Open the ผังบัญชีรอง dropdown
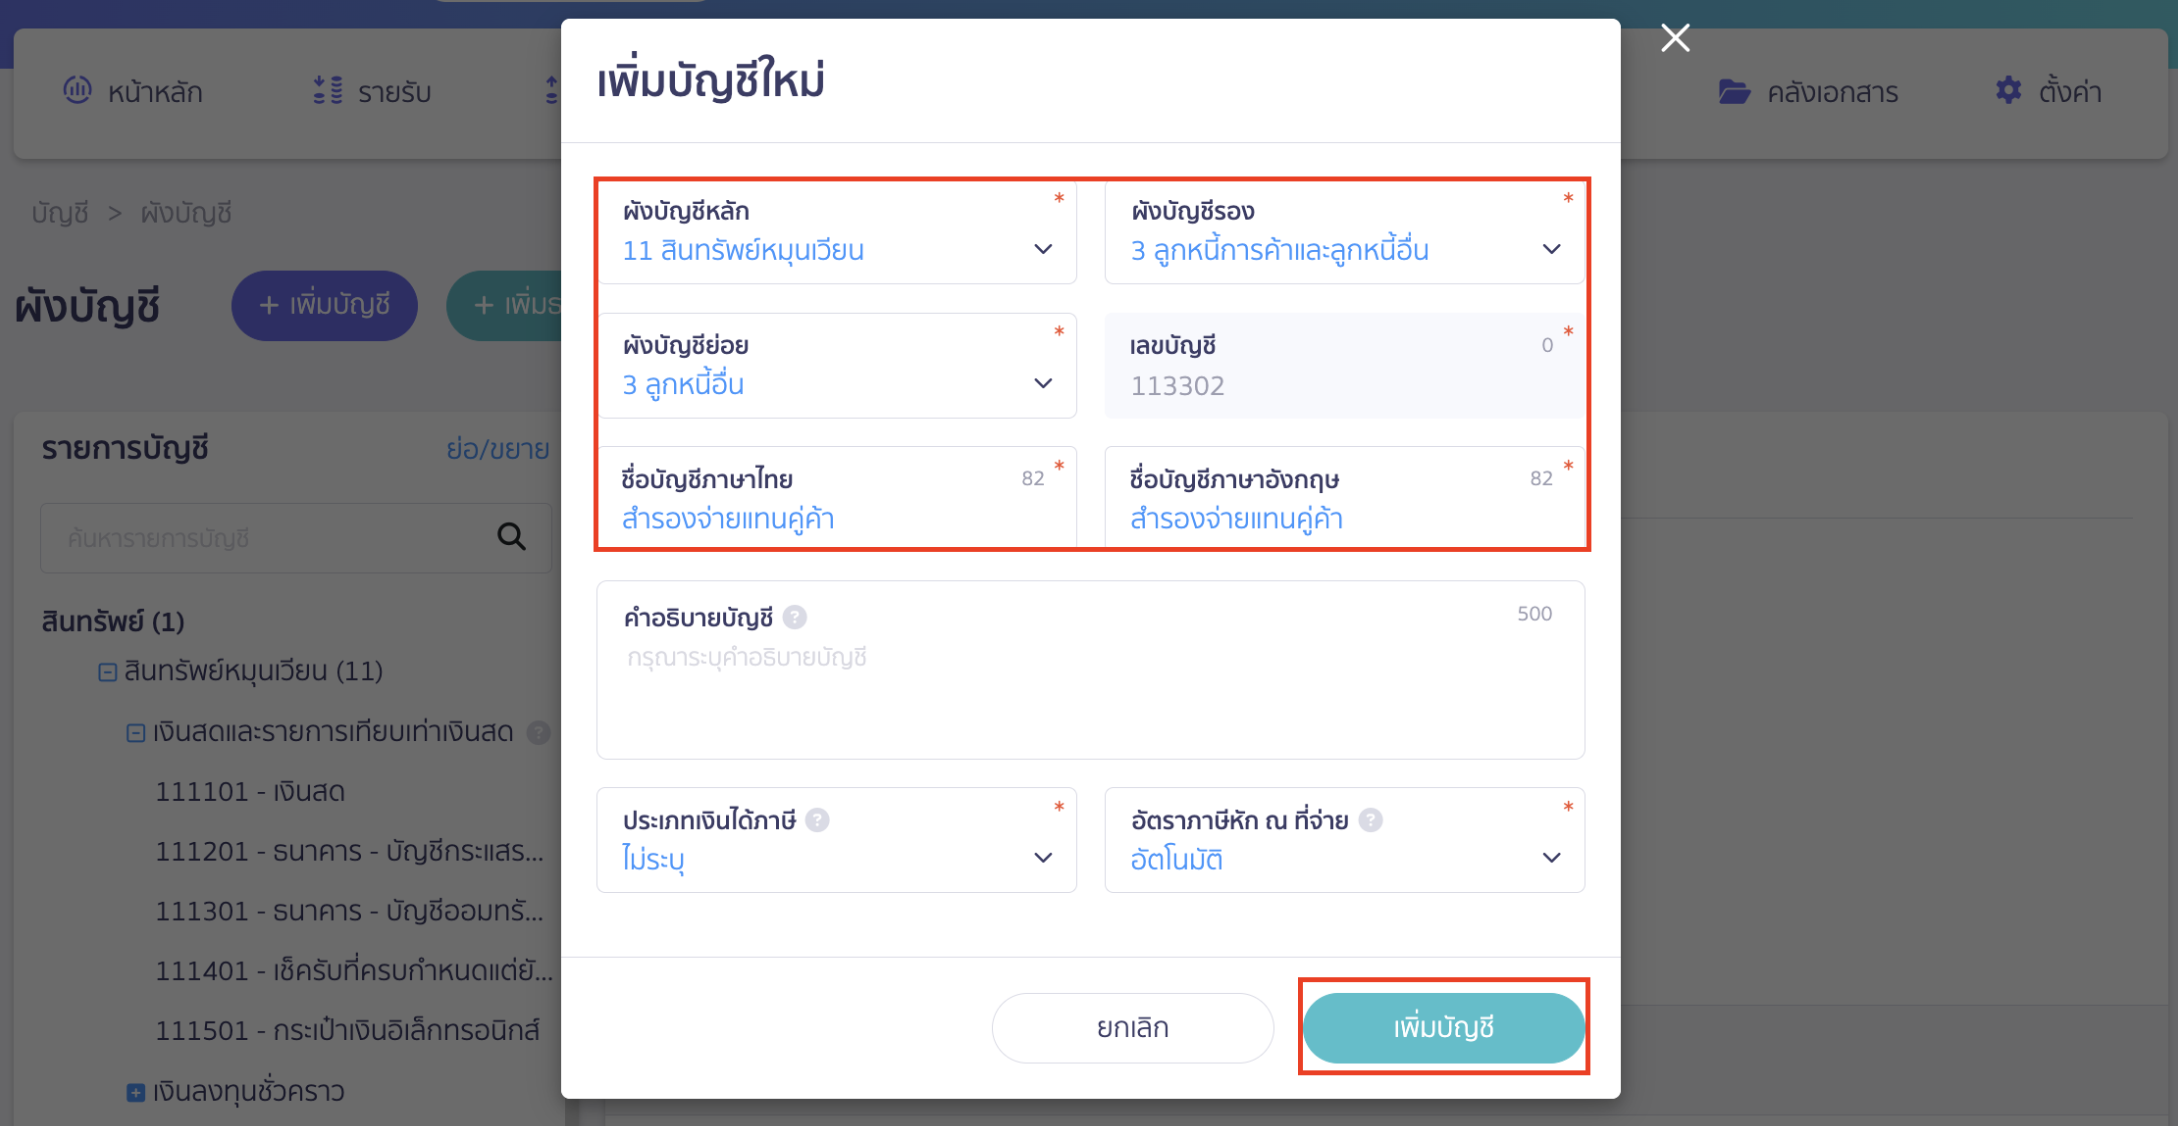 point(1551,249)
